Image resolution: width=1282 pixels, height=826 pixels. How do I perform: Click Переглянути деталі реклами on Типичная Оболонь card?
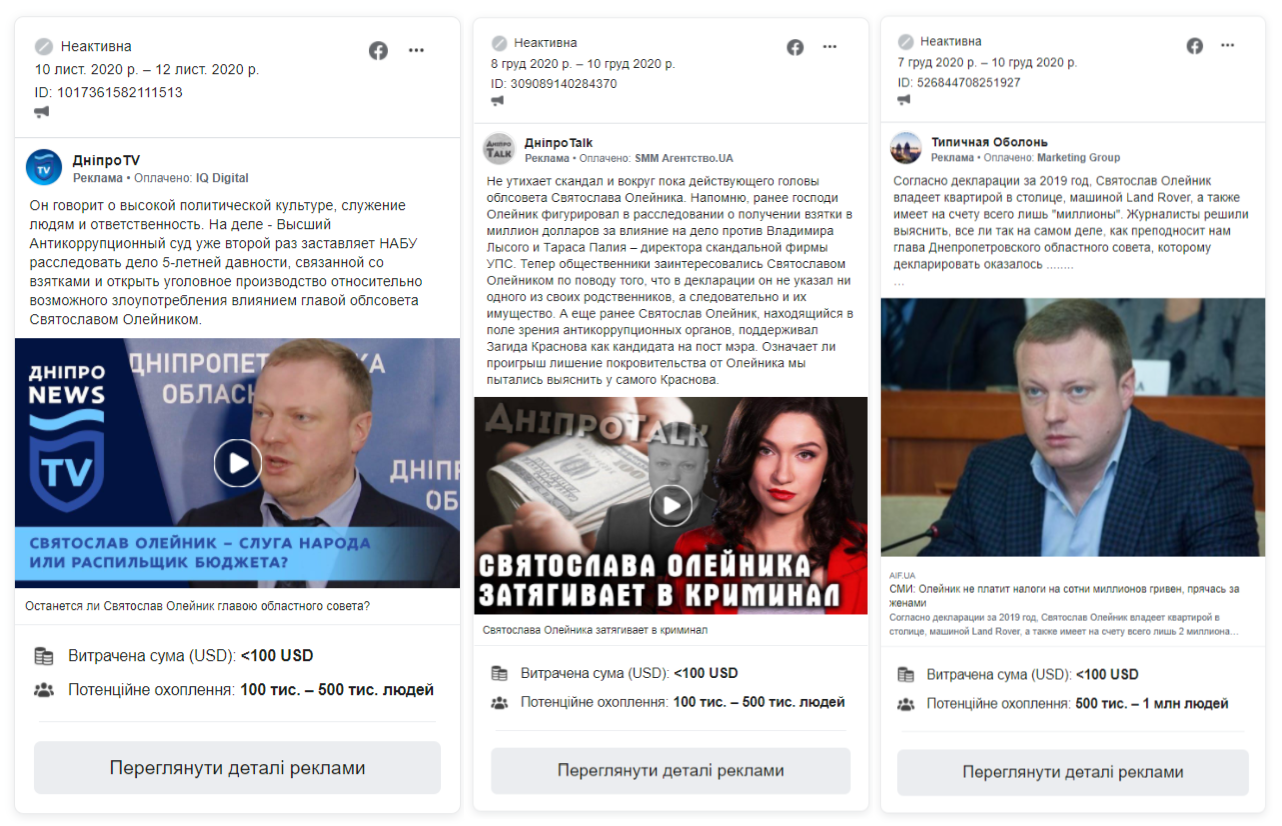[x=1073, y=772]
